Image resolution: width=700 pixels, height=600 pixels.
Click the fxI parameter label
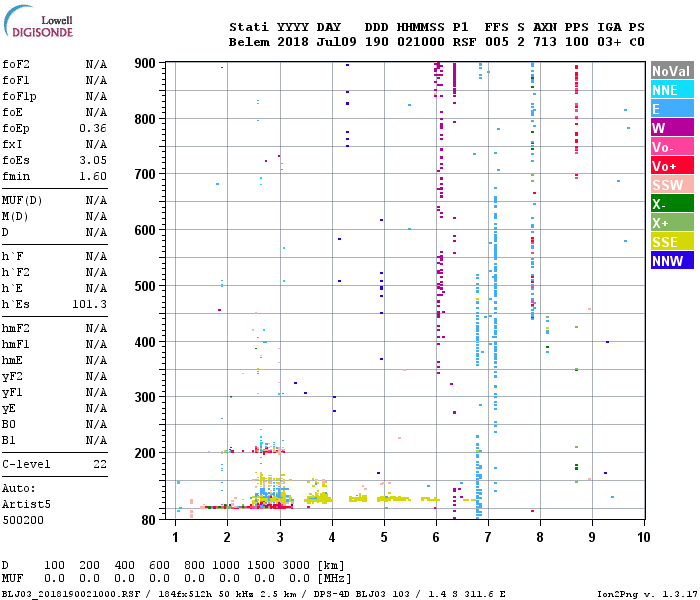[12, 144]
